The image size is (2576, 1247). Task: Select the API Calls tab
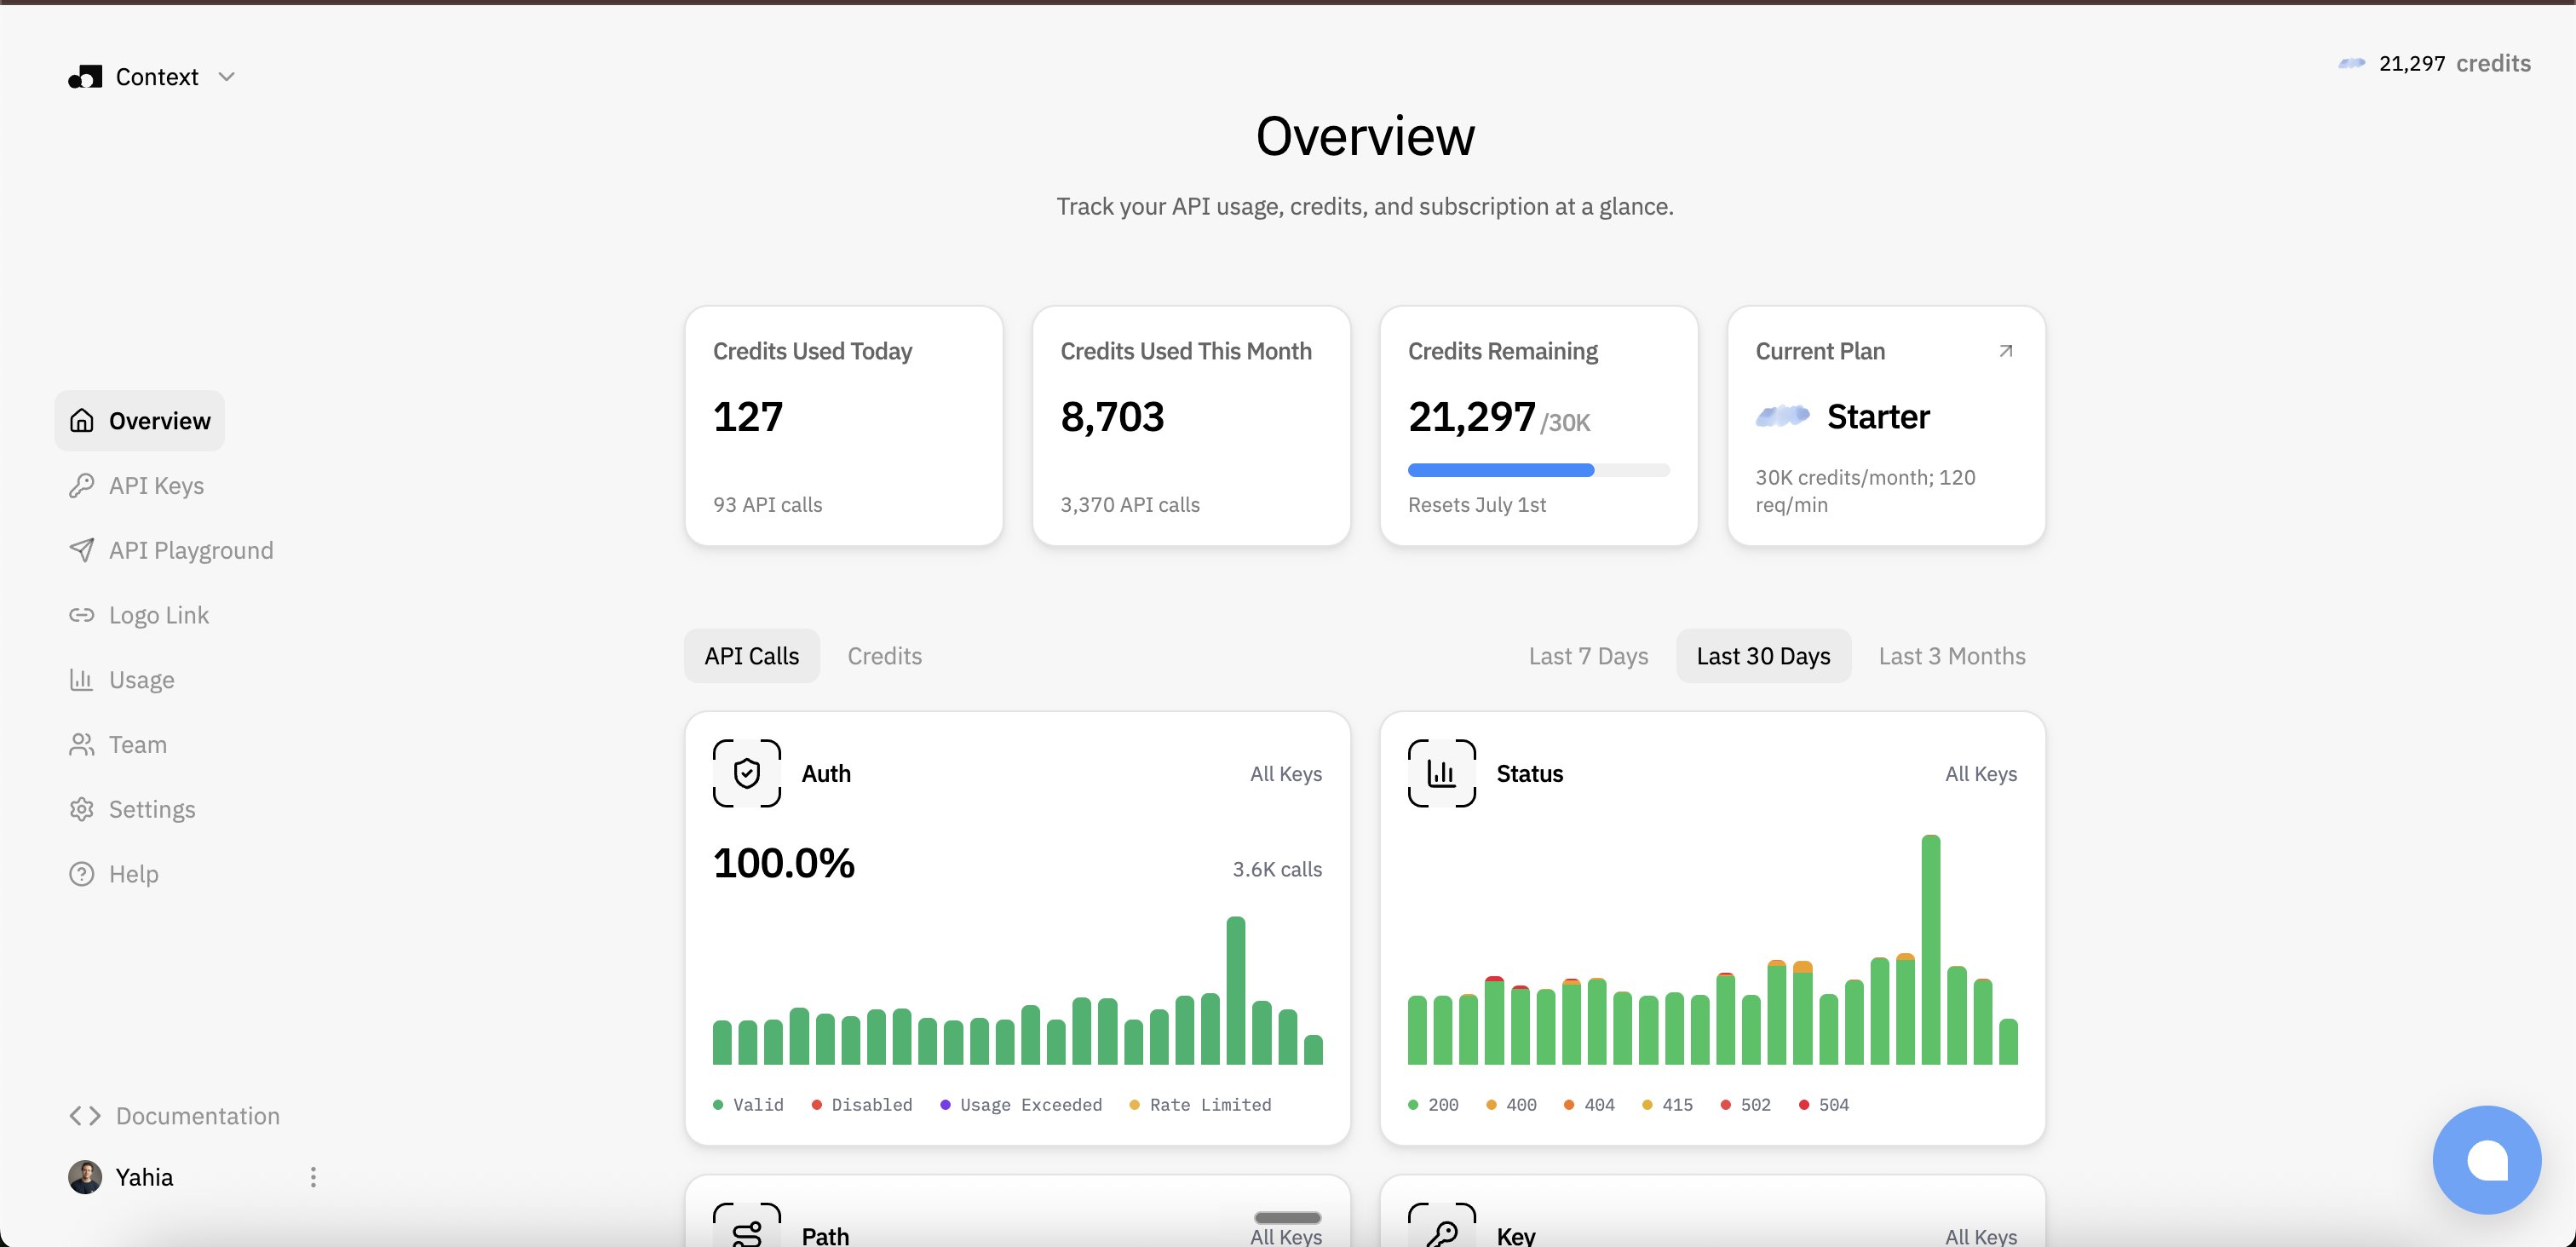click(x=752, y=656)
